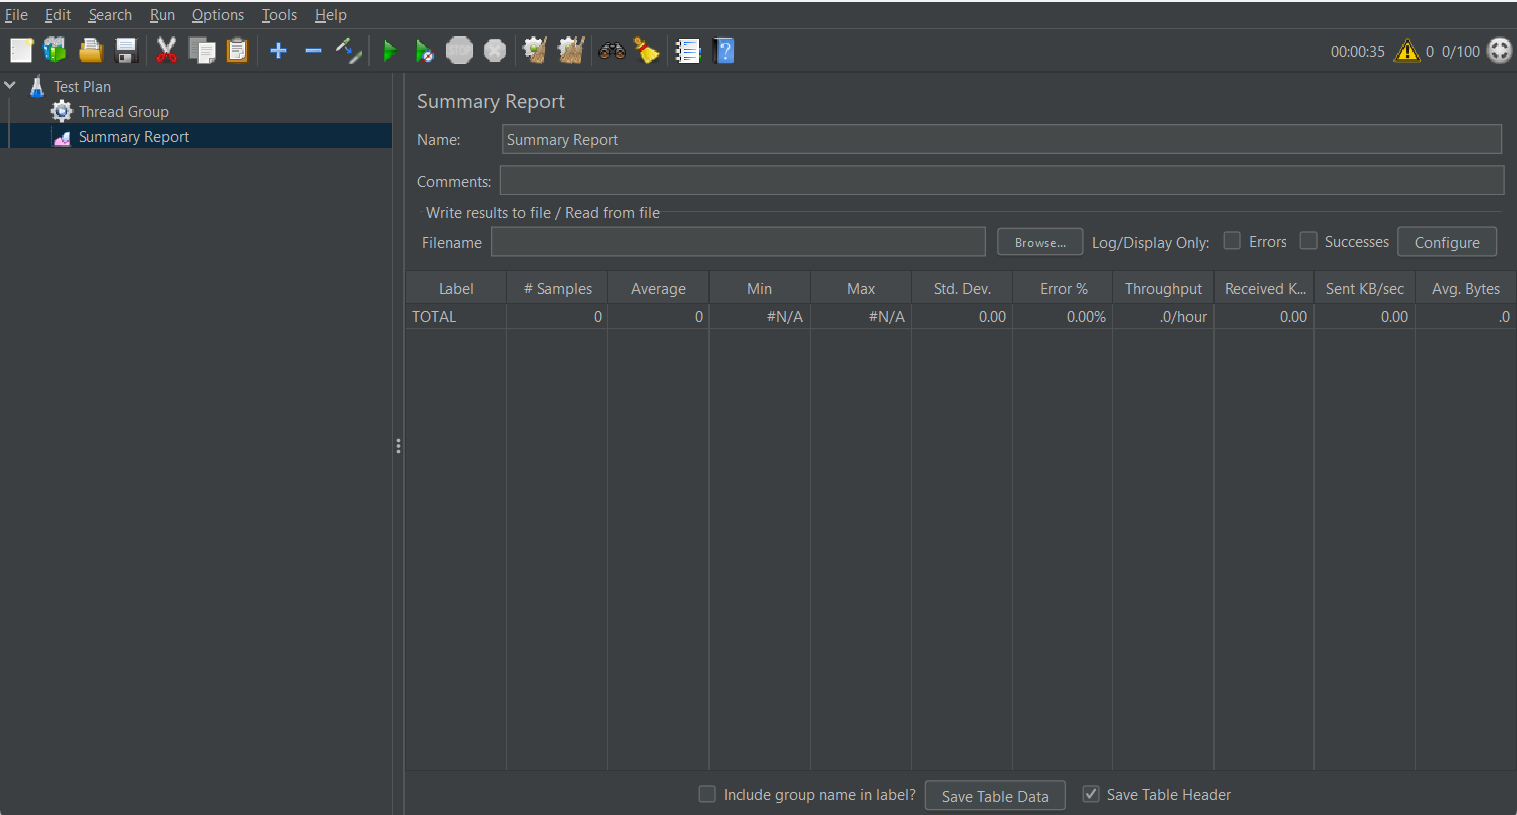The height and width of the screenshot is (815, 1517).
Task: Select Thread Group in the tree
Action: (124, 112)
